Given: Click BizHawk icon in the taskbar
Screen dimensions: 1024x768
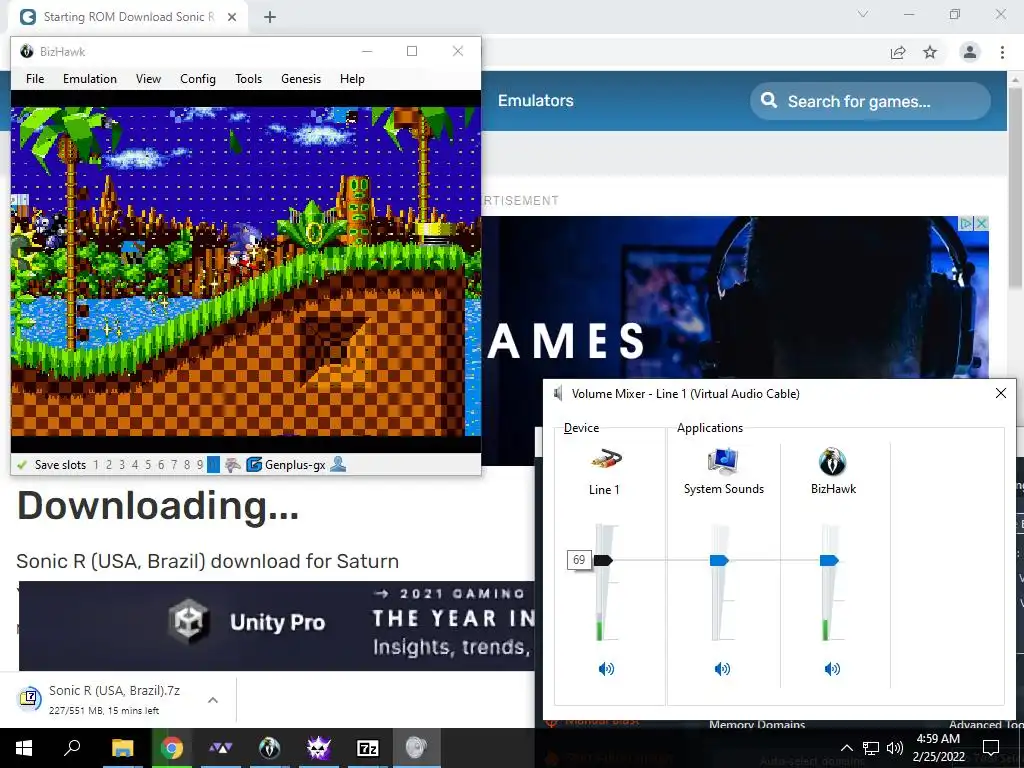Looking at the screenshot, I should click(270, 748).
